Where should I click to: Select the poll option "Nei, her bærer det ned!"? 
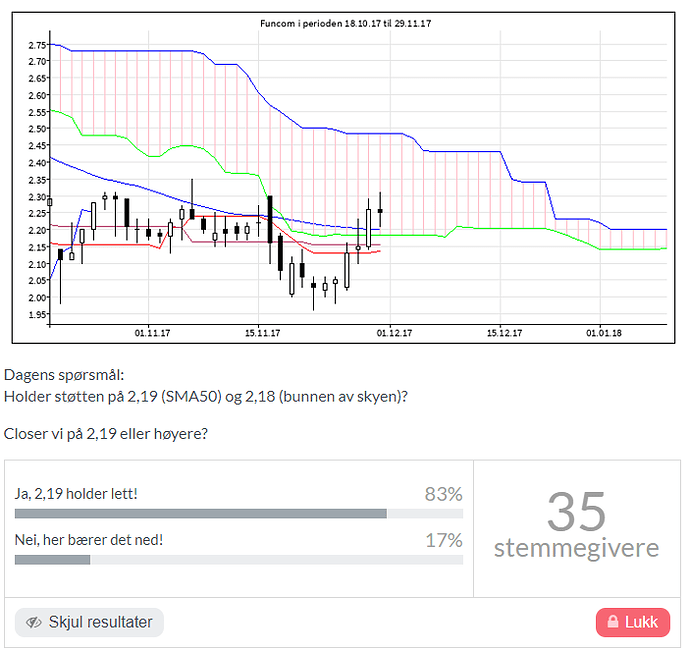[x=89, y=540]
